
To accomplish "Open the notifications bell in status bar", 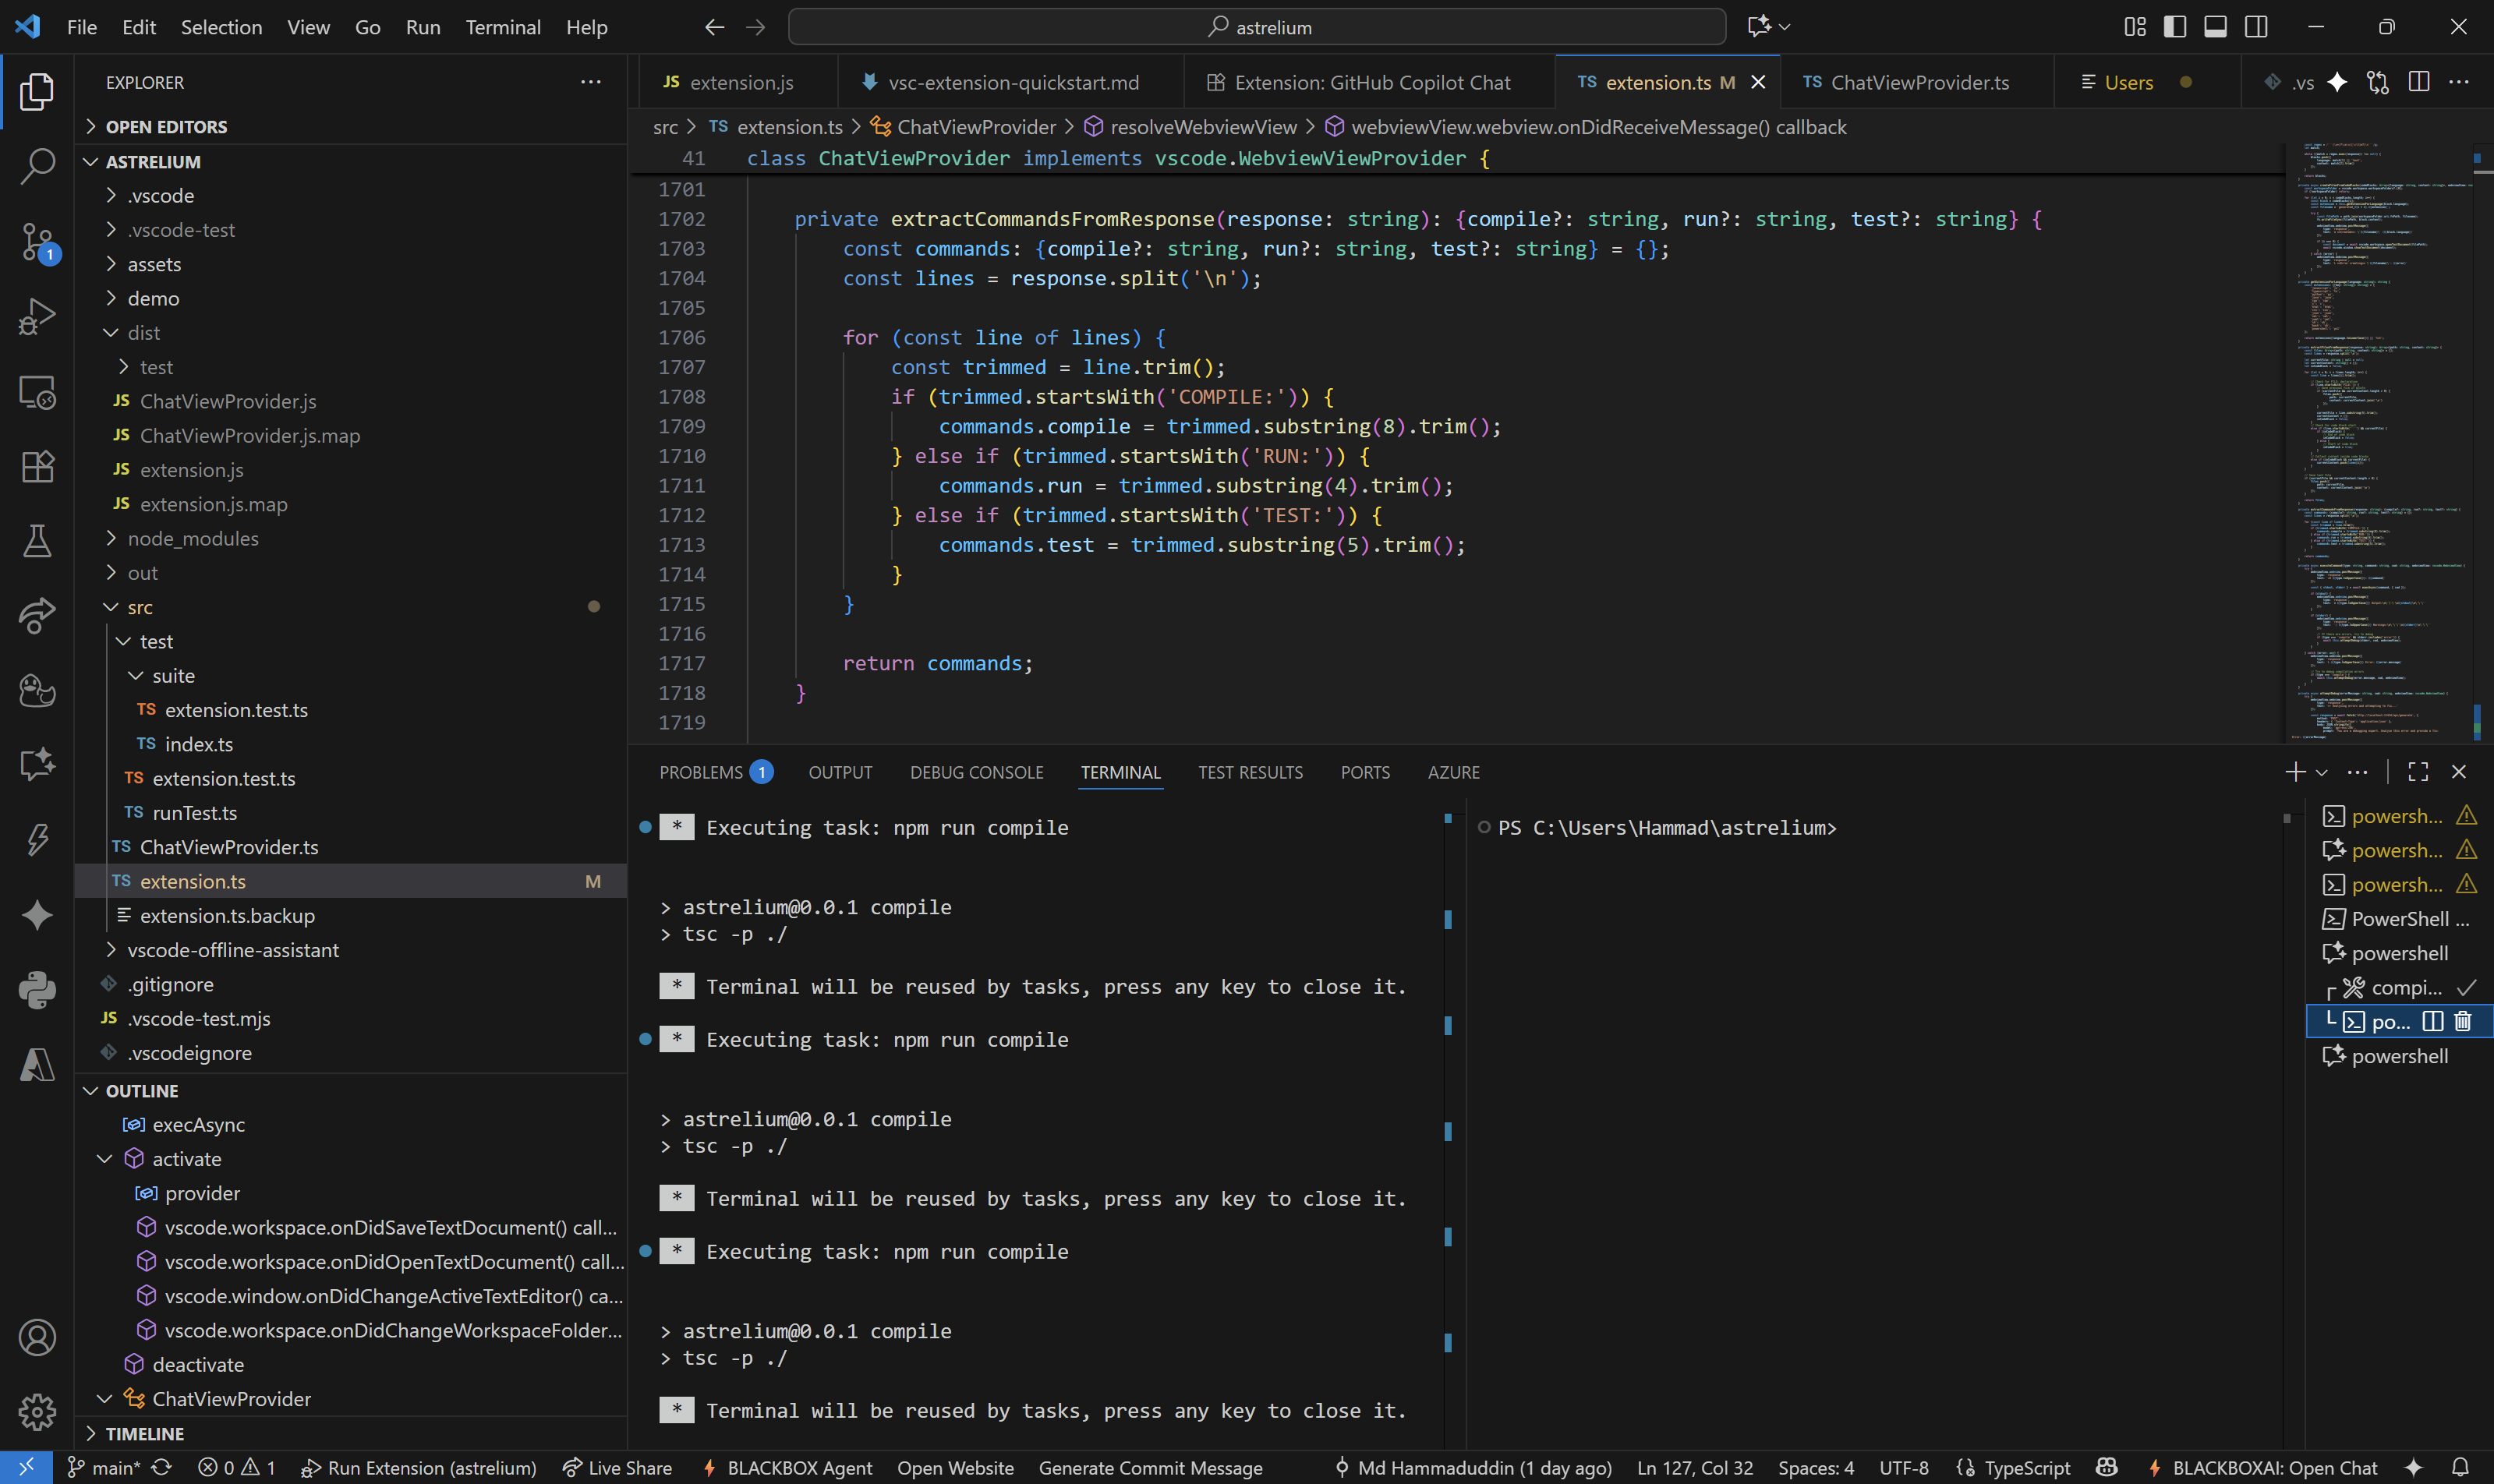I will click(2461, 1467).
